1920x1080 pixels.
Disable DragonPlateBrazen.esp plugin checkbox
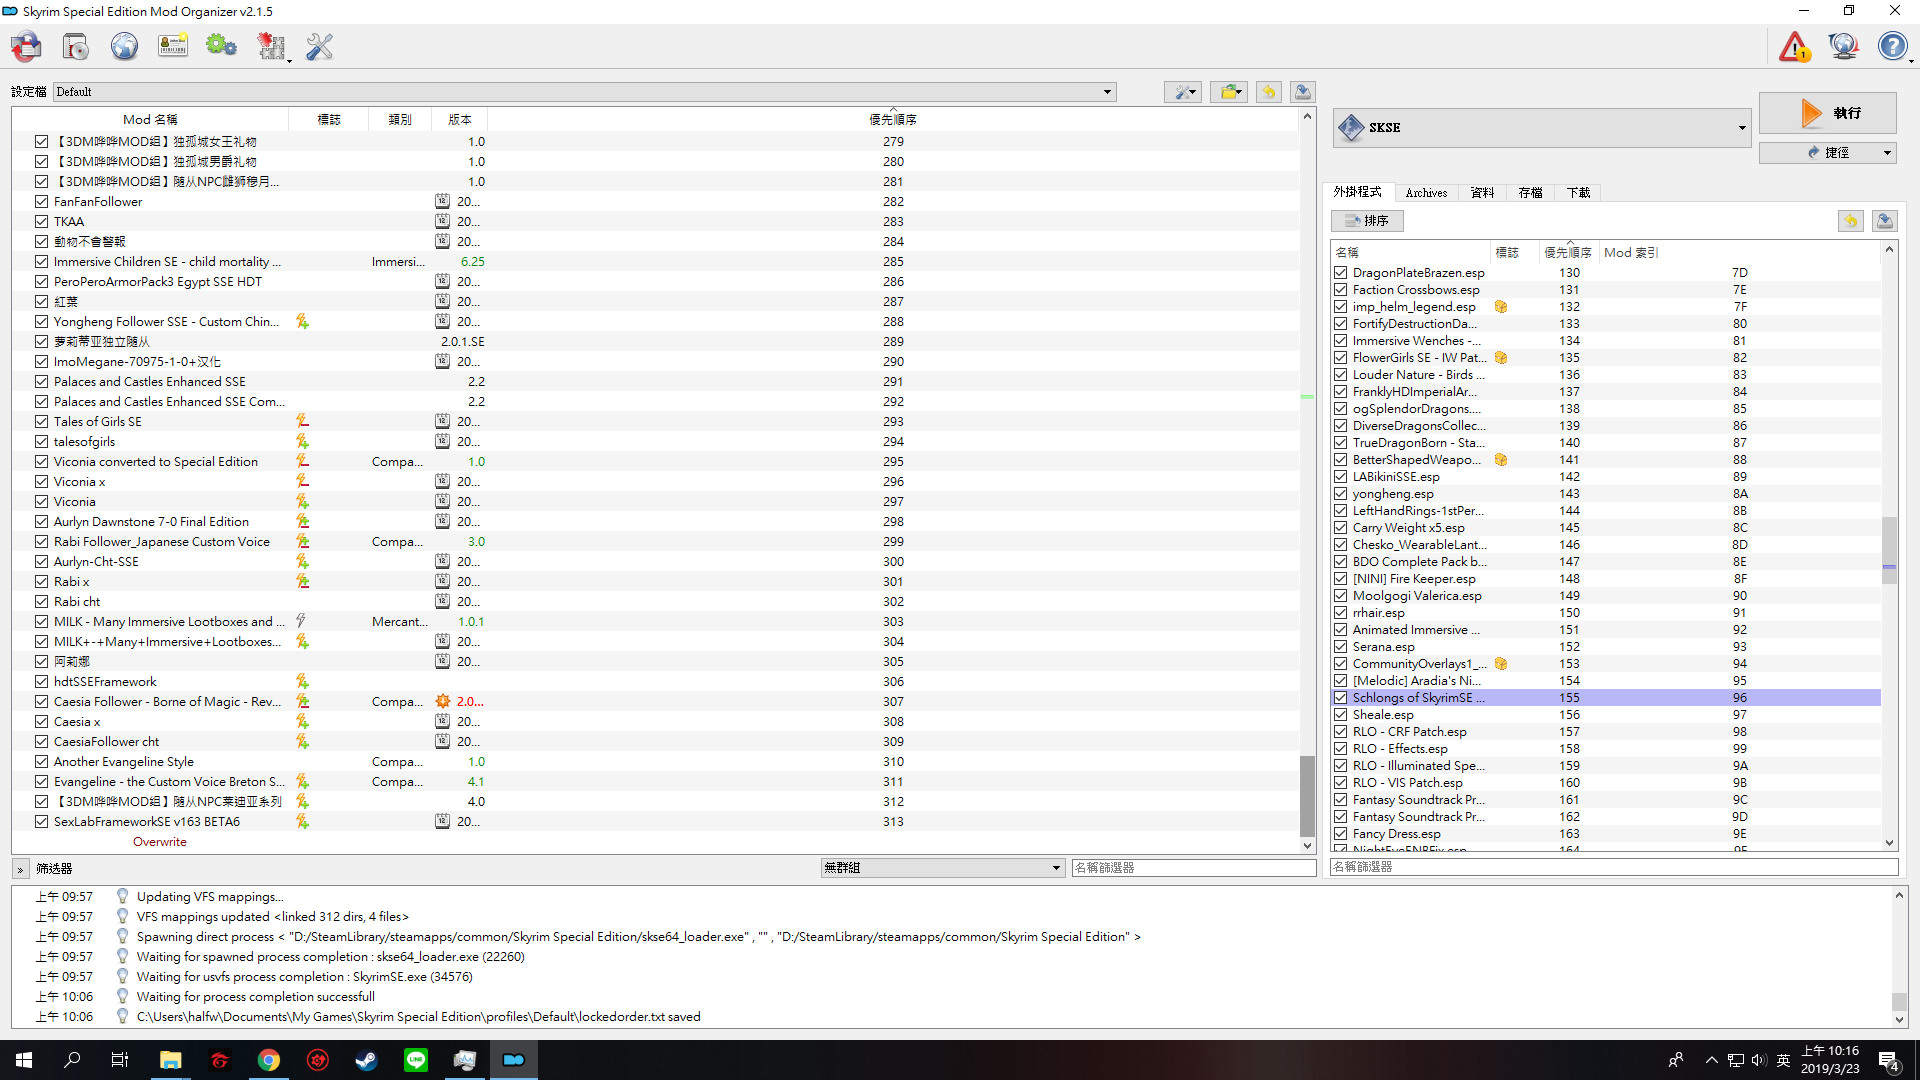[x=1340, y=272]
